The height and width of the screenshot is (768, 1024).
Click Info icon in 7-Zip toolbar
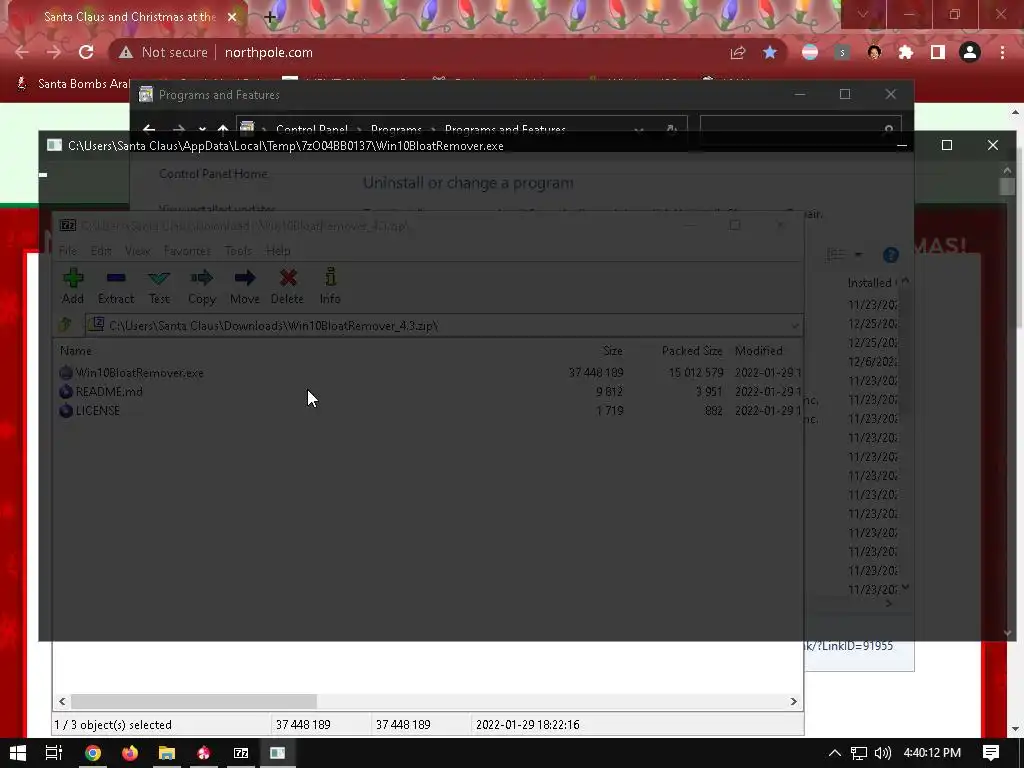[x=330, y=278]
